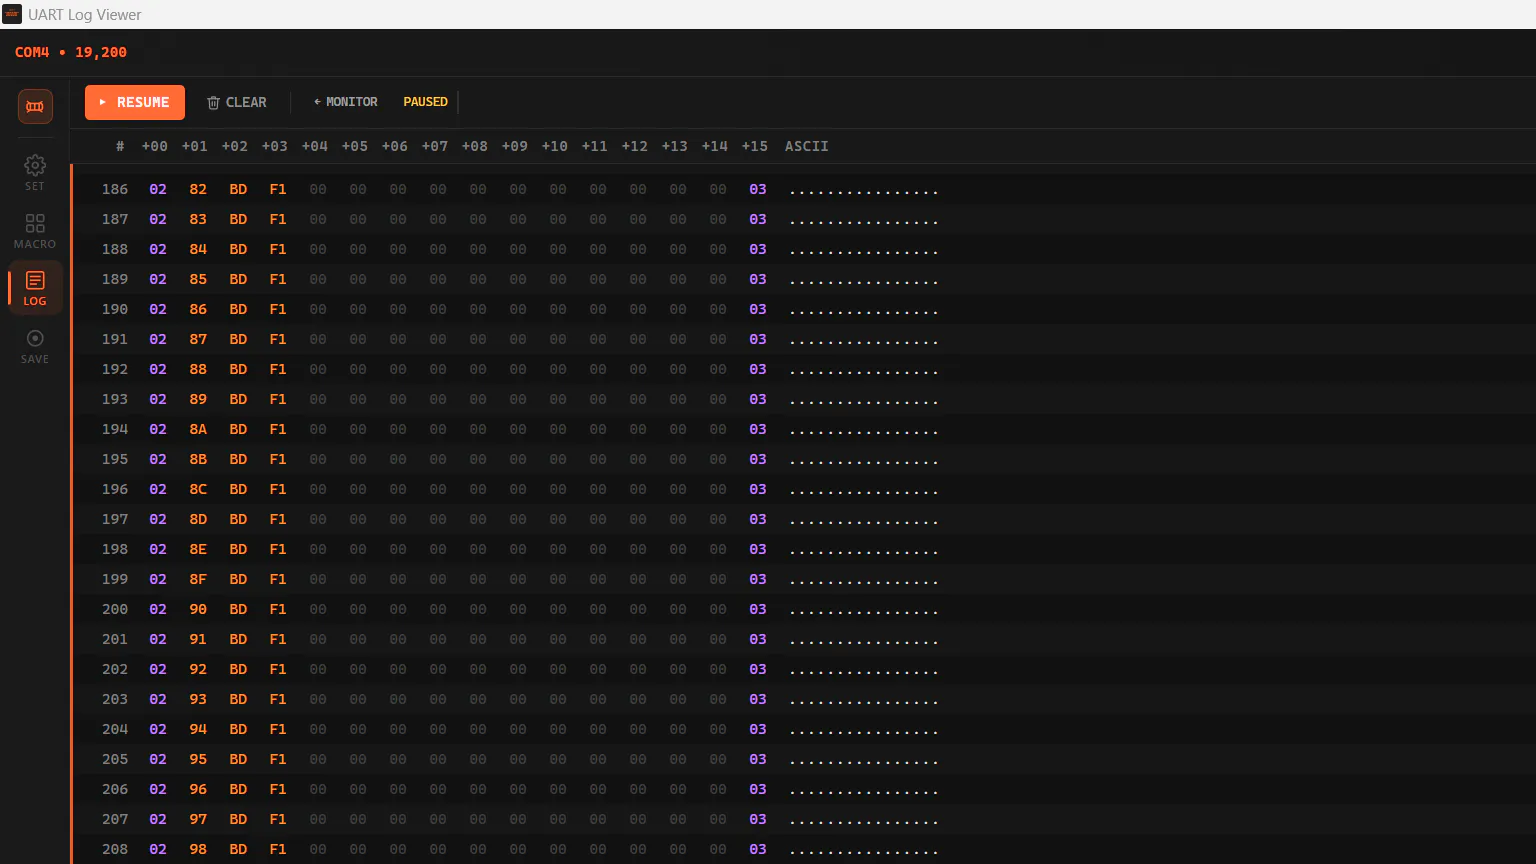Select row number 200
The height and width of the screenshot is (864, 1536).
tap(115, 609)
